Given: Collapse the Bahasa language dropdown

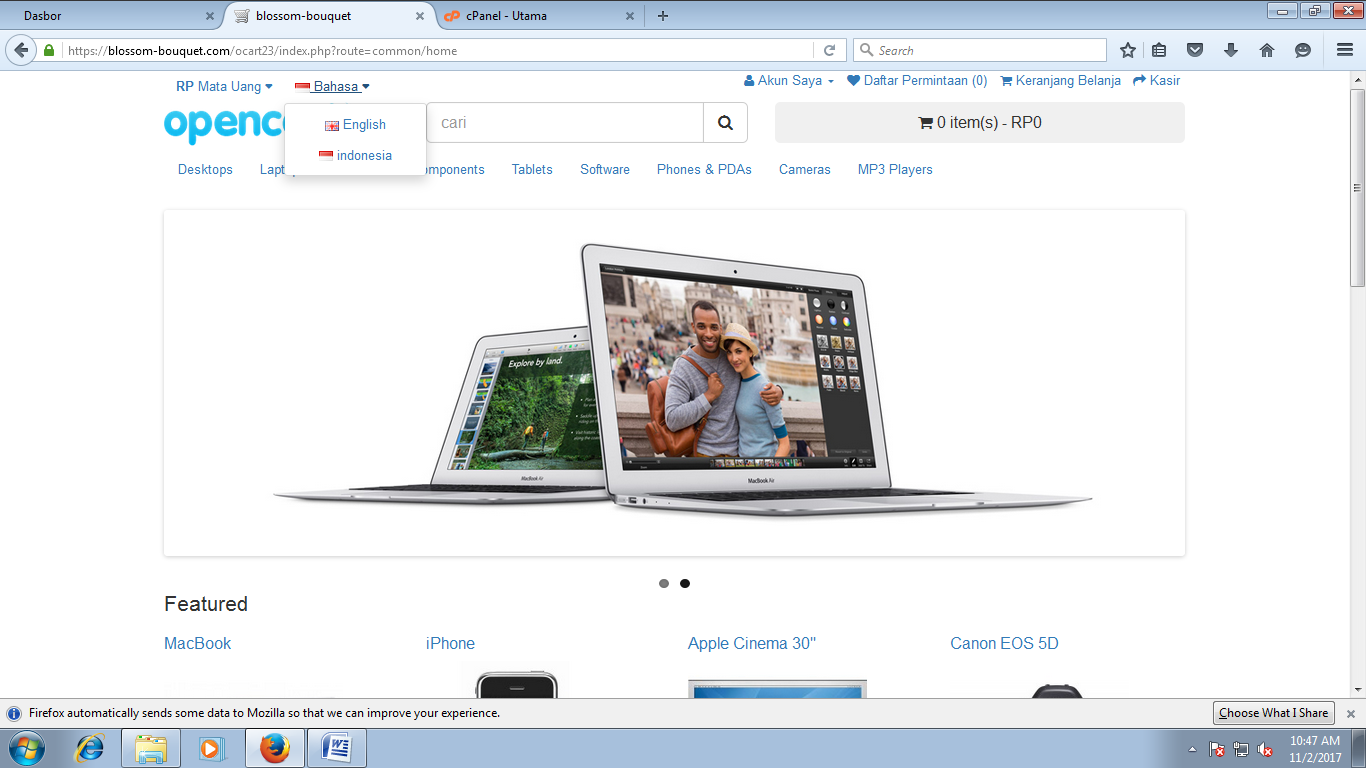Looking at the screenshot, I should (x=332, y=87).
